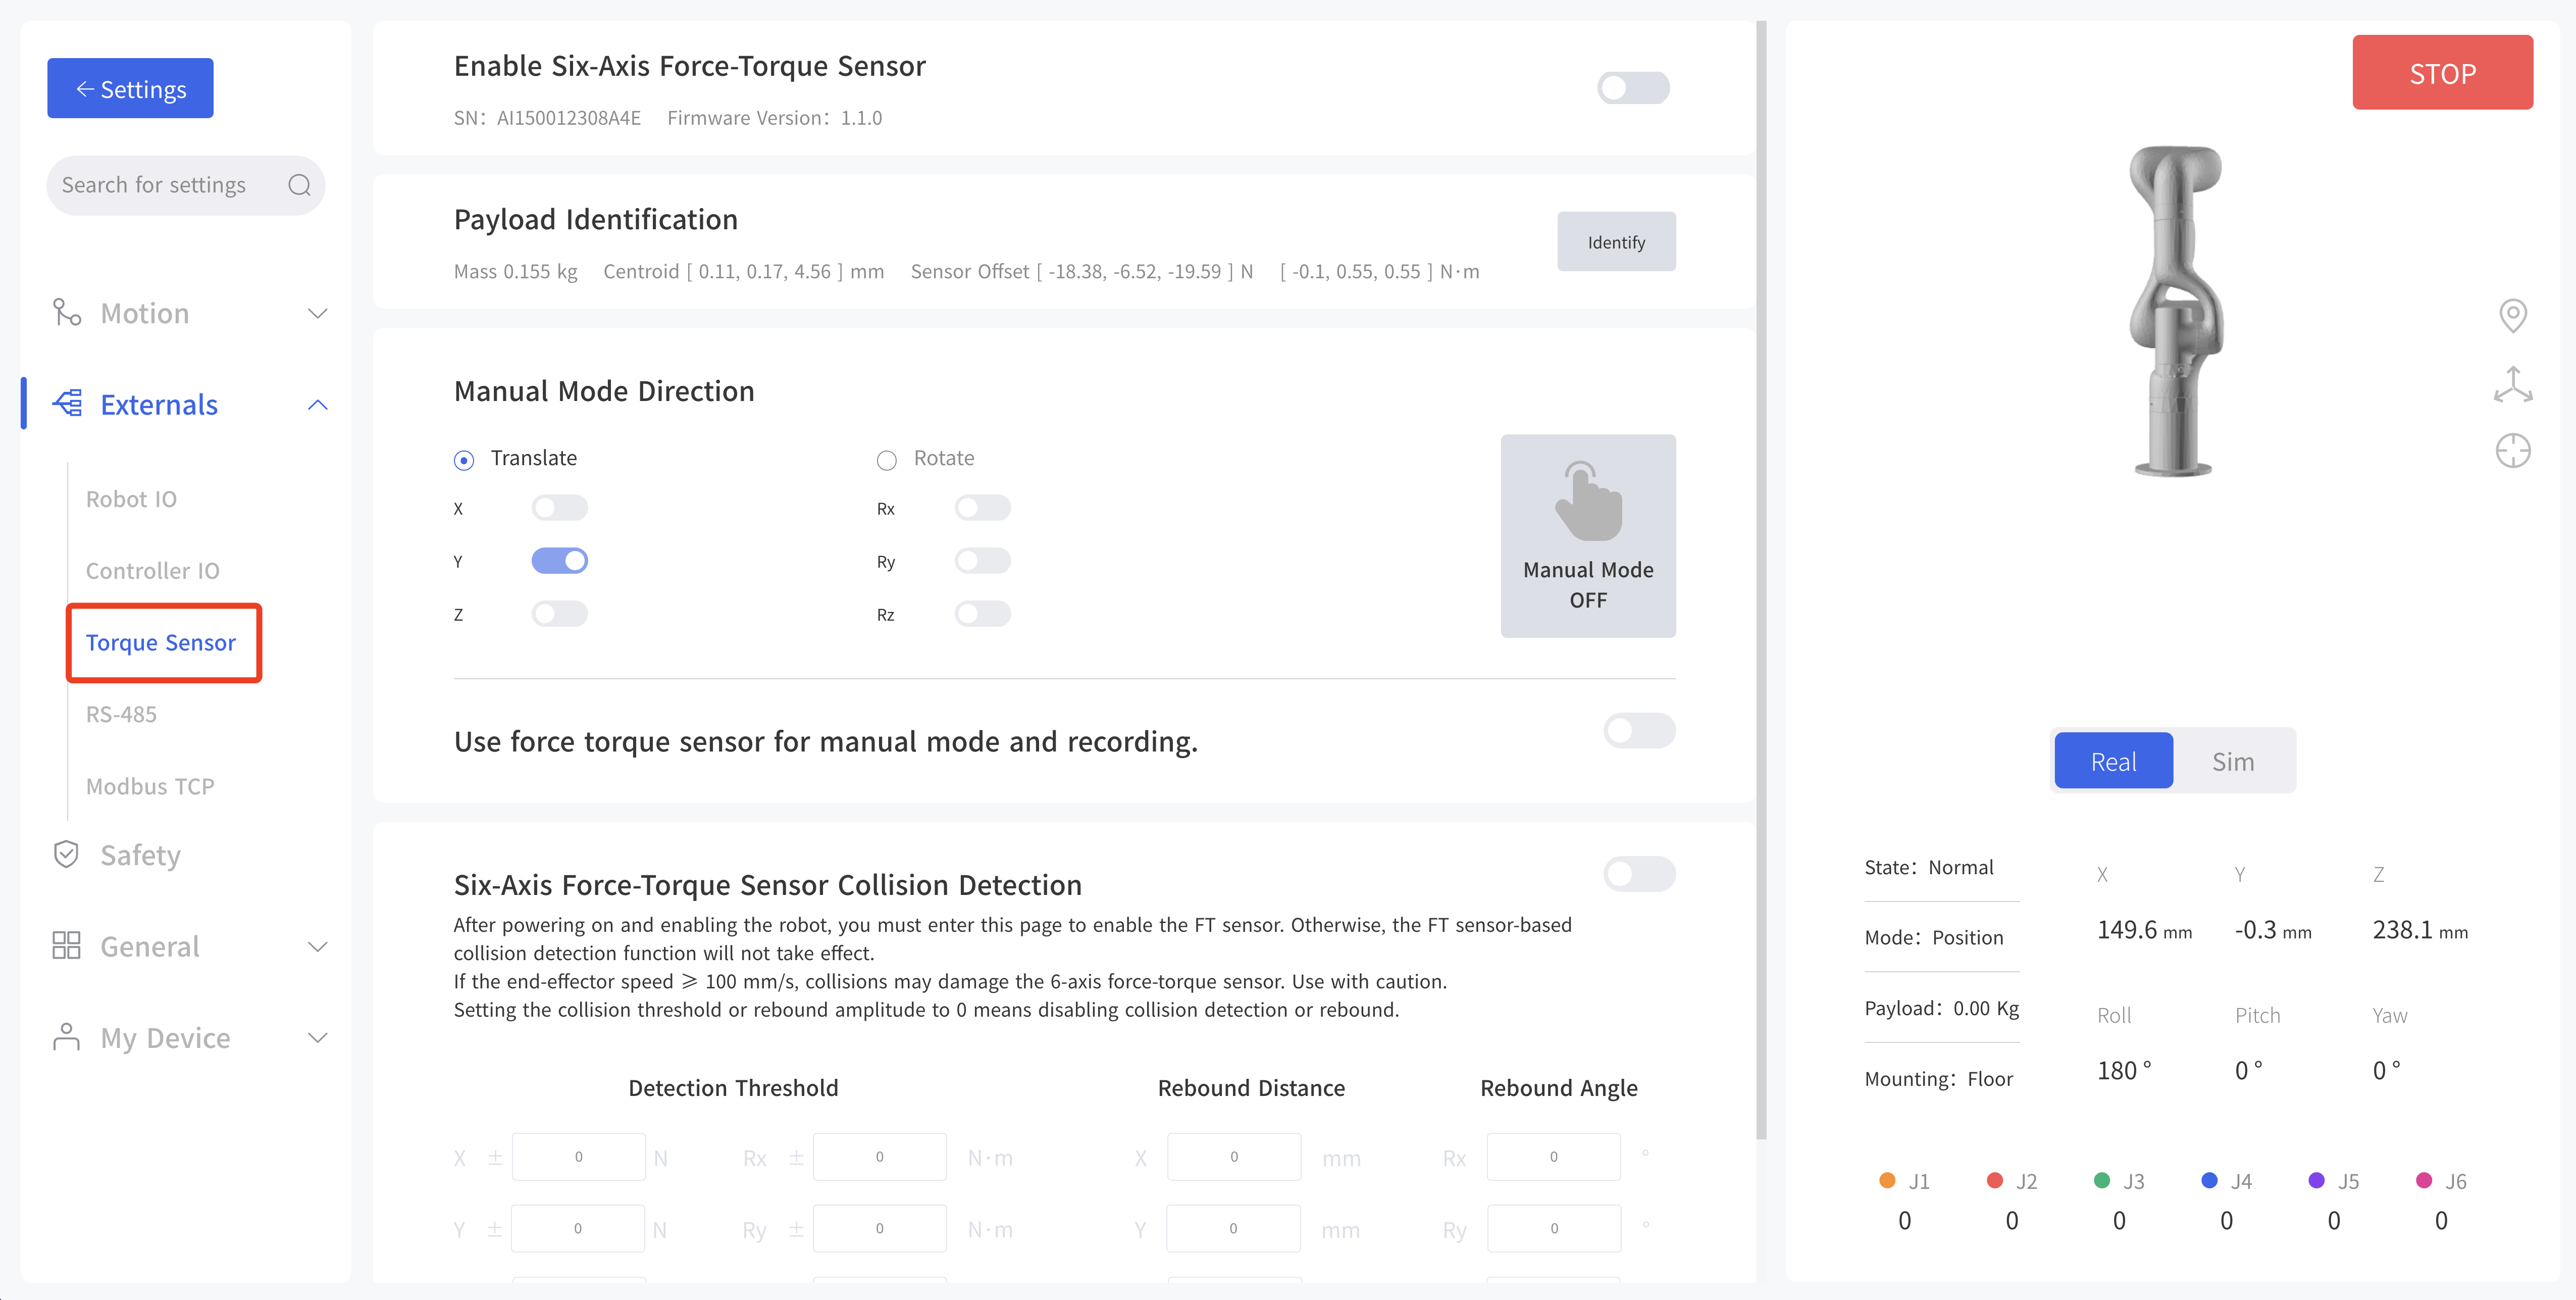Expand the General section chevron
Screen dimensions: 2576x1300
pos(317,946)
